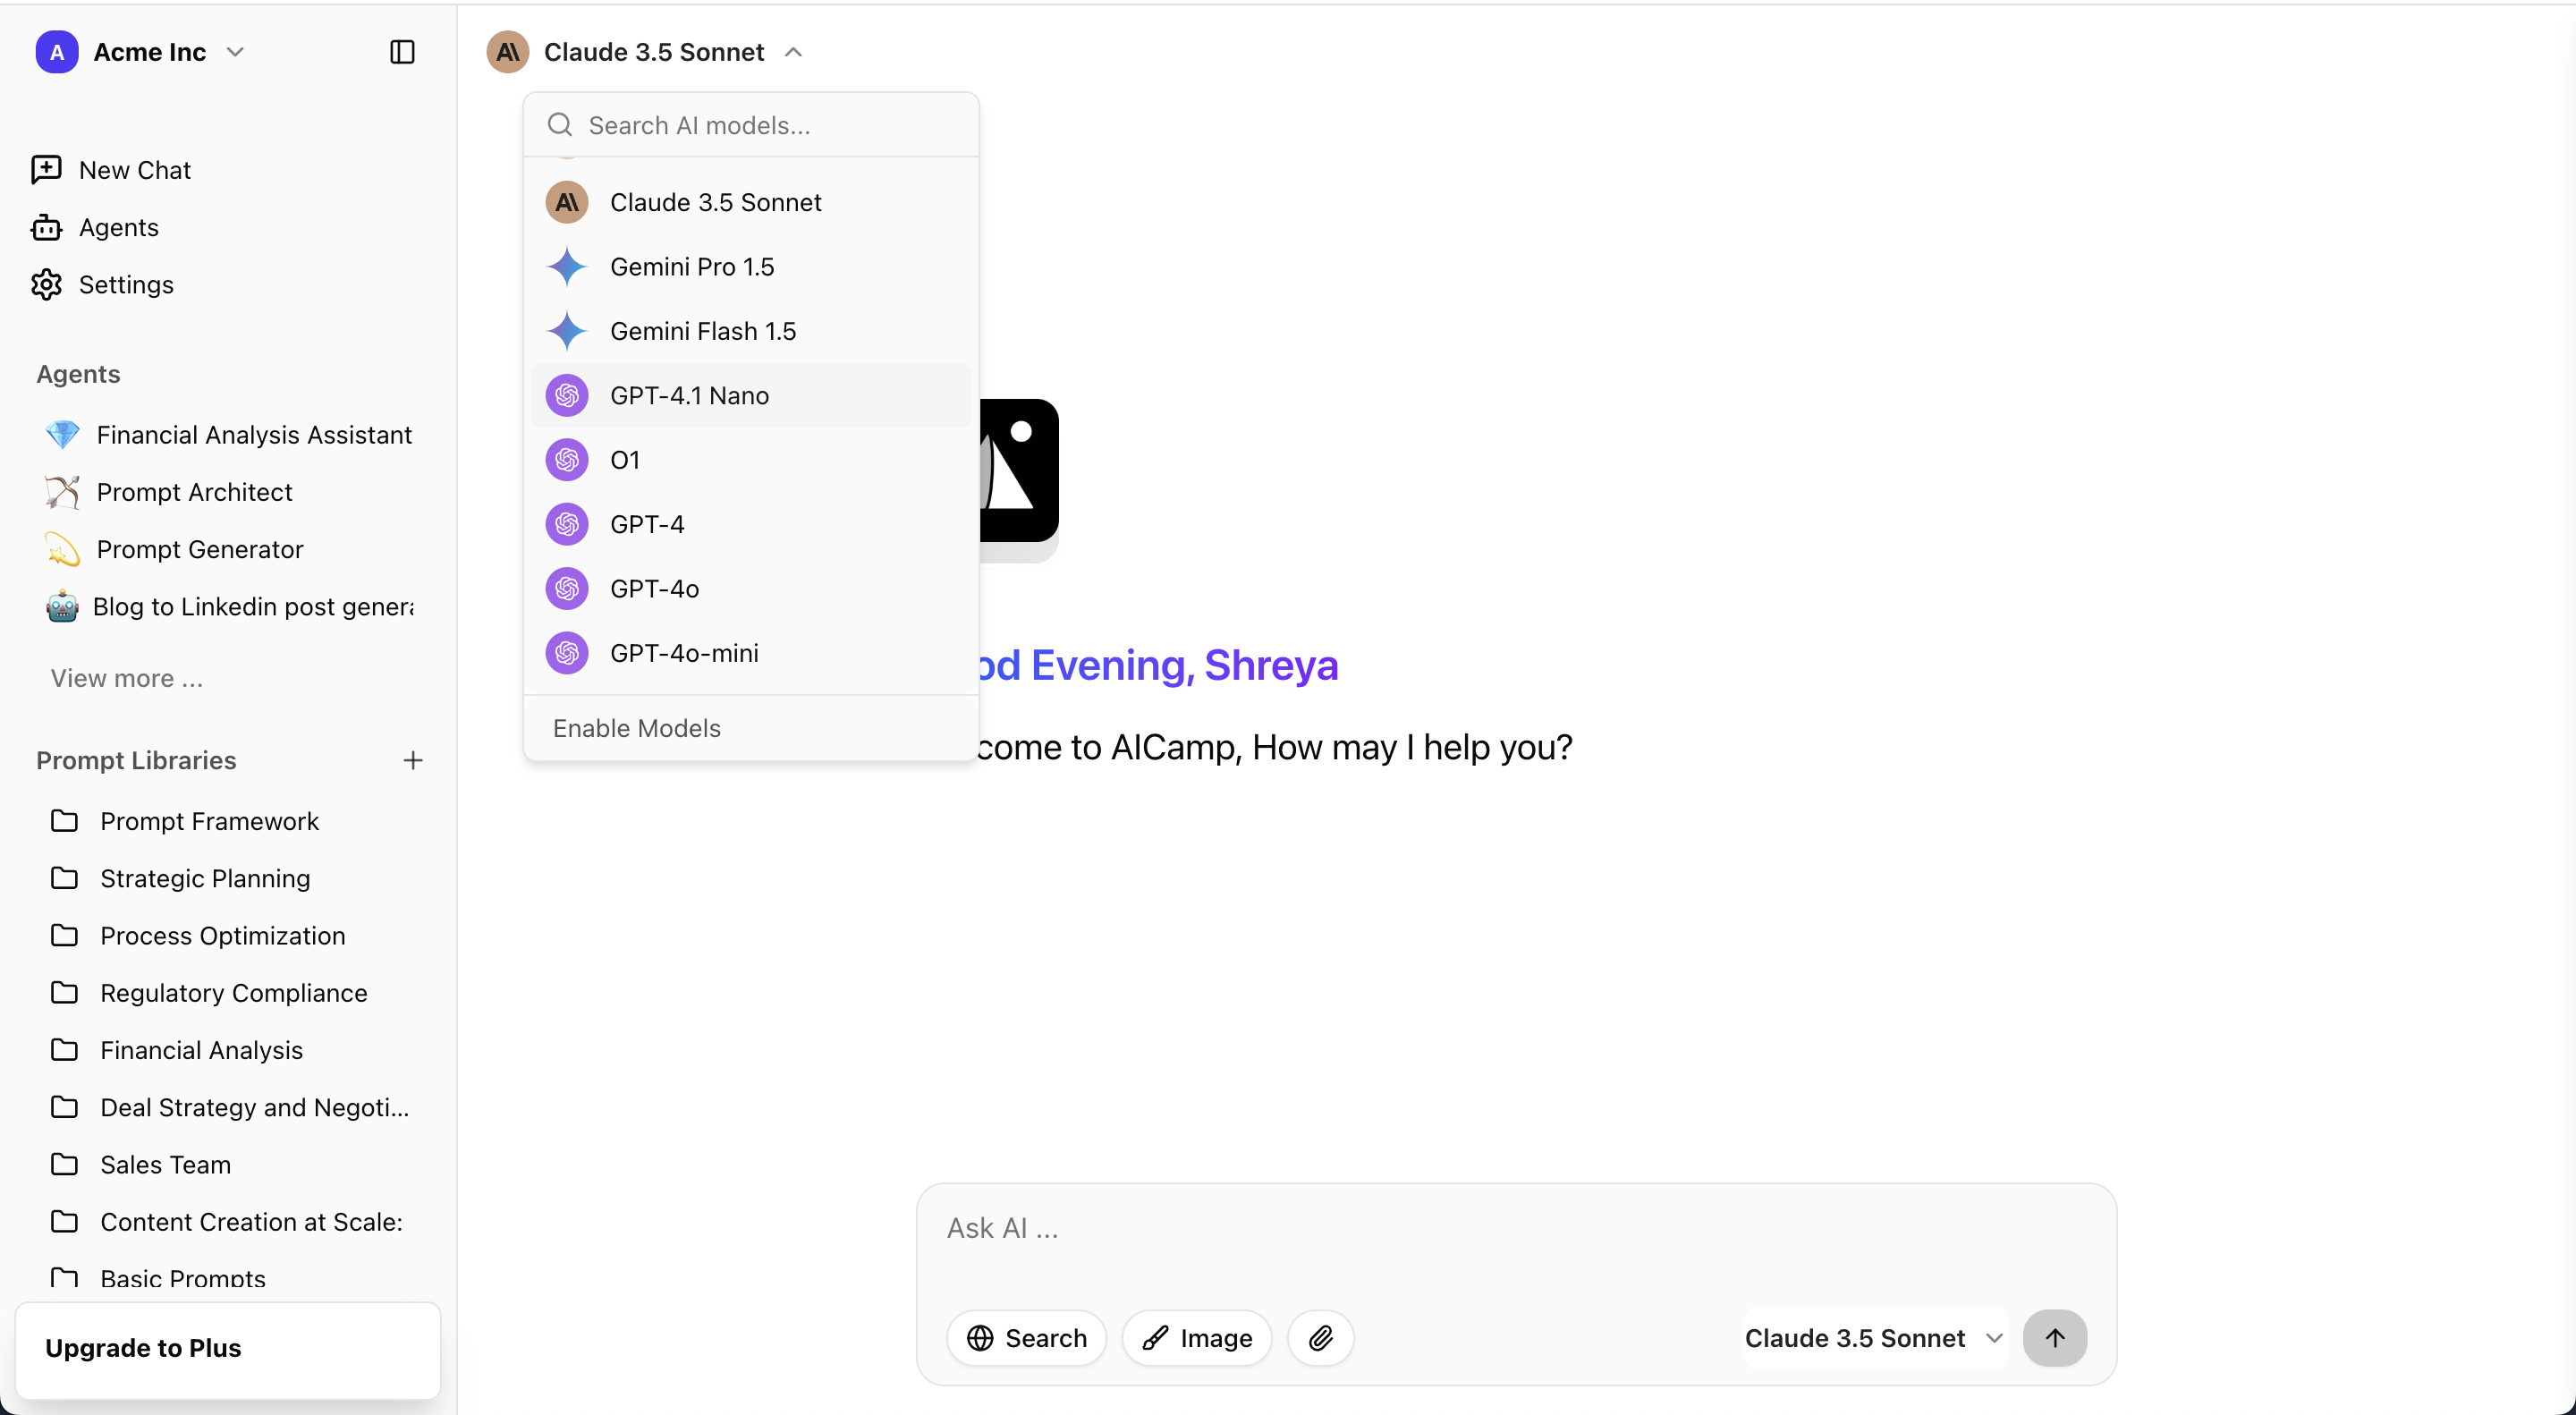
Task: Select the O1 model
Action: point(751,459)
